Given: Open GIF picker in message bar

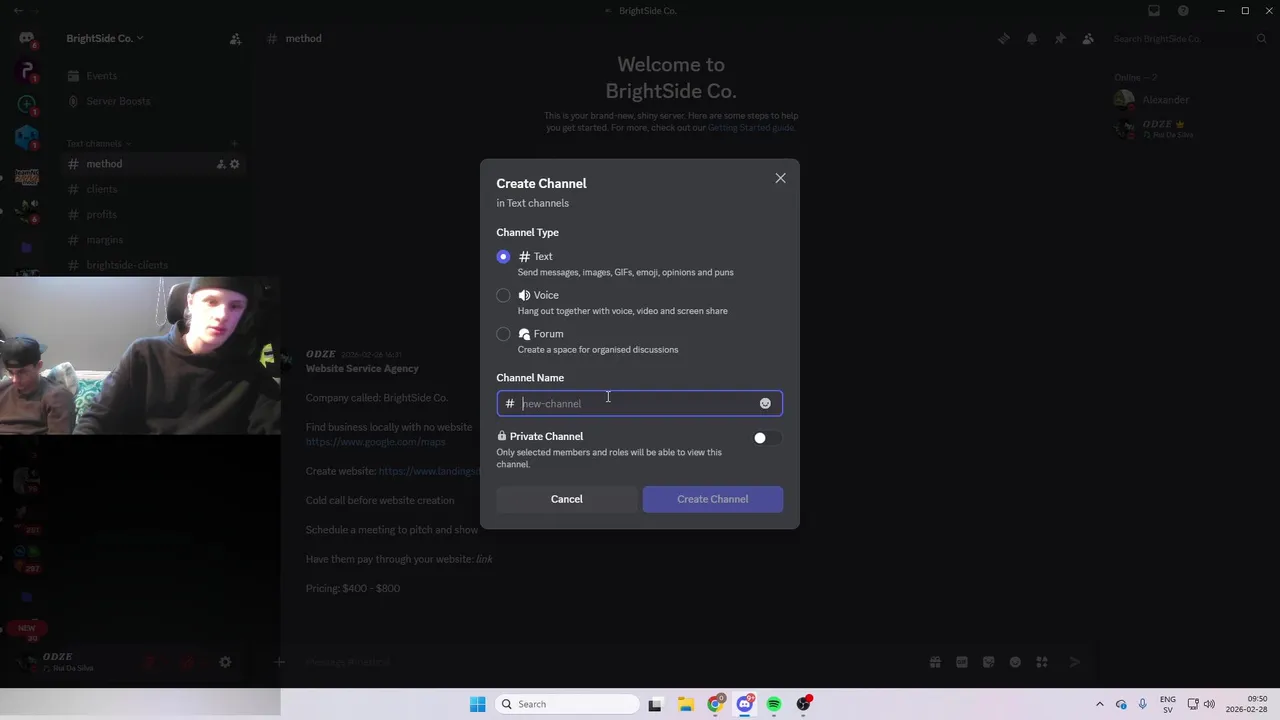Looking at the screenshot, I should pyautogui.click(x=962, y=662).
